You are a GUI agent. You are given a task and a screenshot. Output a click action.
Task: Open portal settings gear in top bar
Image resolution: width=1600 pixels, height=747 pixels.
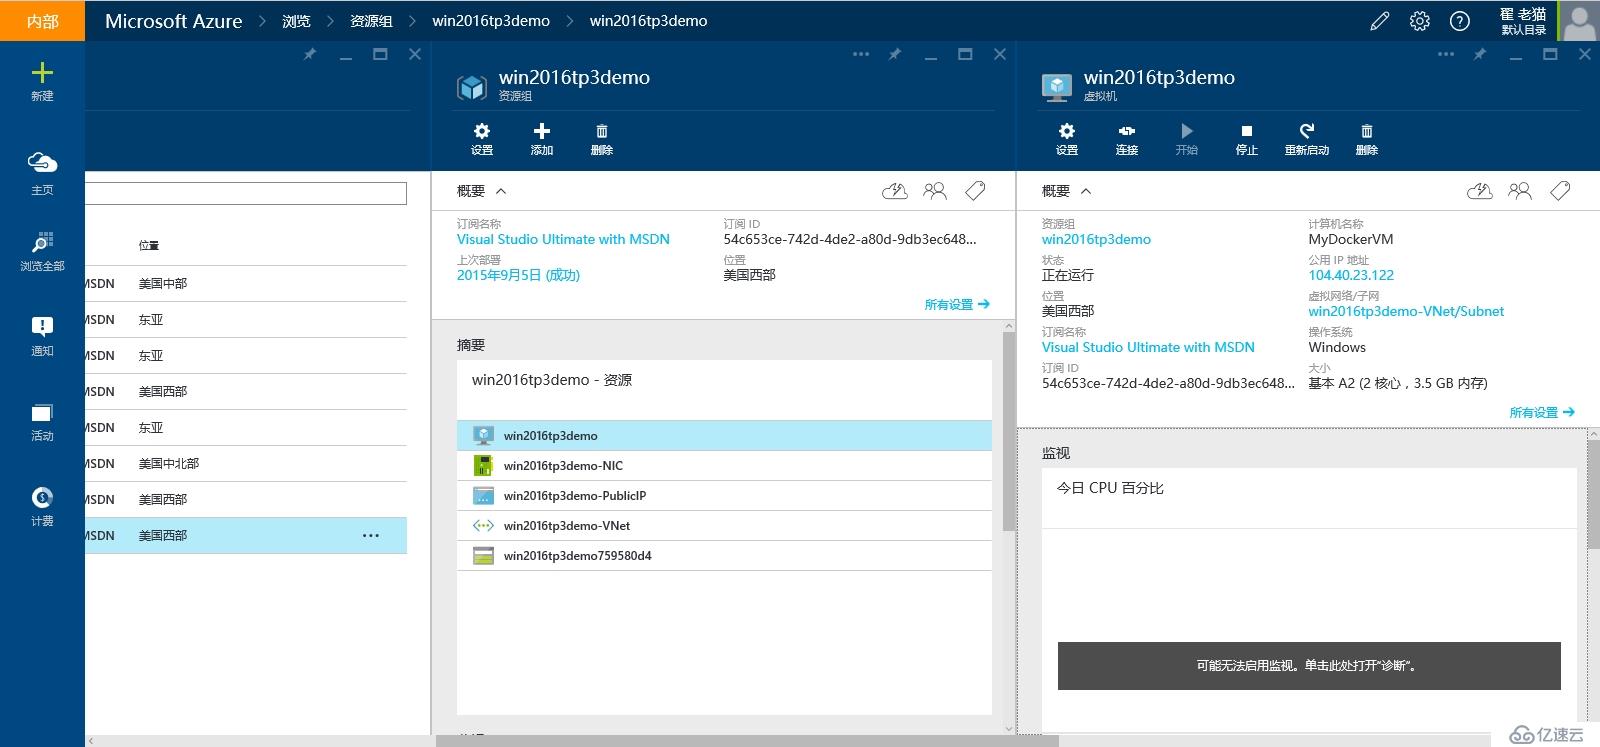coord(1420,21)
